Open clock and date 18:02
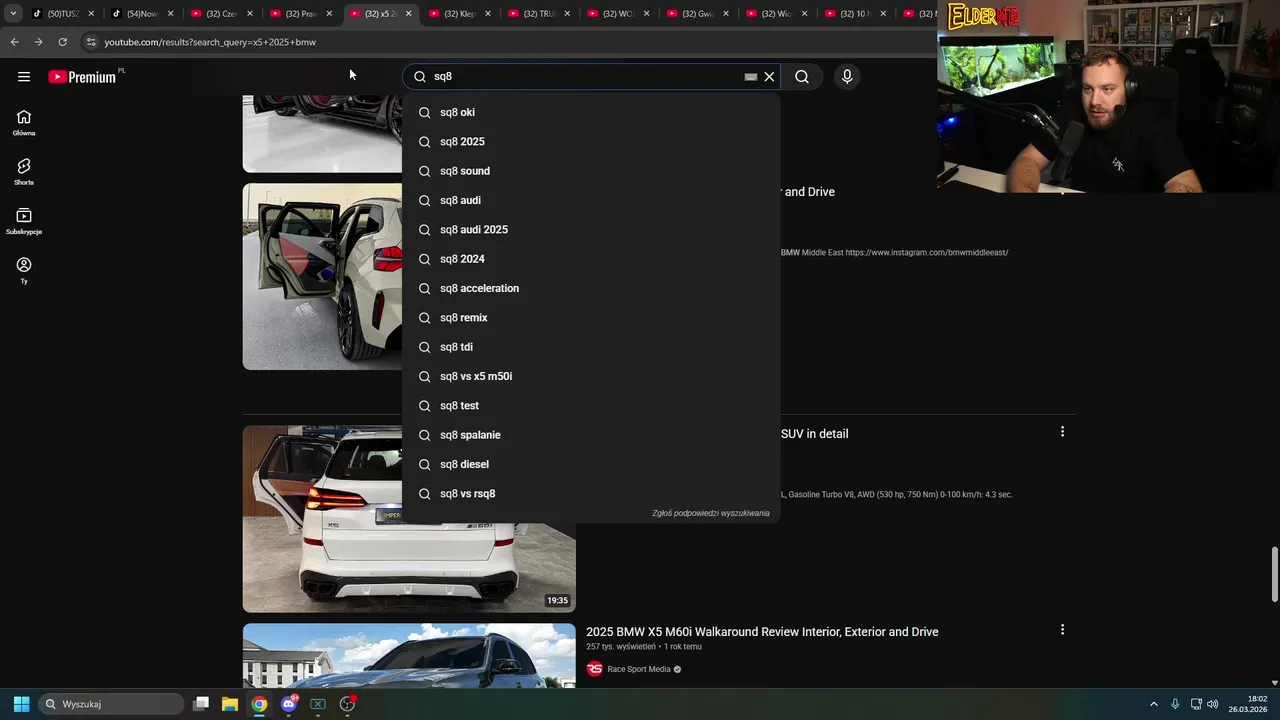The height and width of the screenshot is (720, 1280). click(1248, 704)
